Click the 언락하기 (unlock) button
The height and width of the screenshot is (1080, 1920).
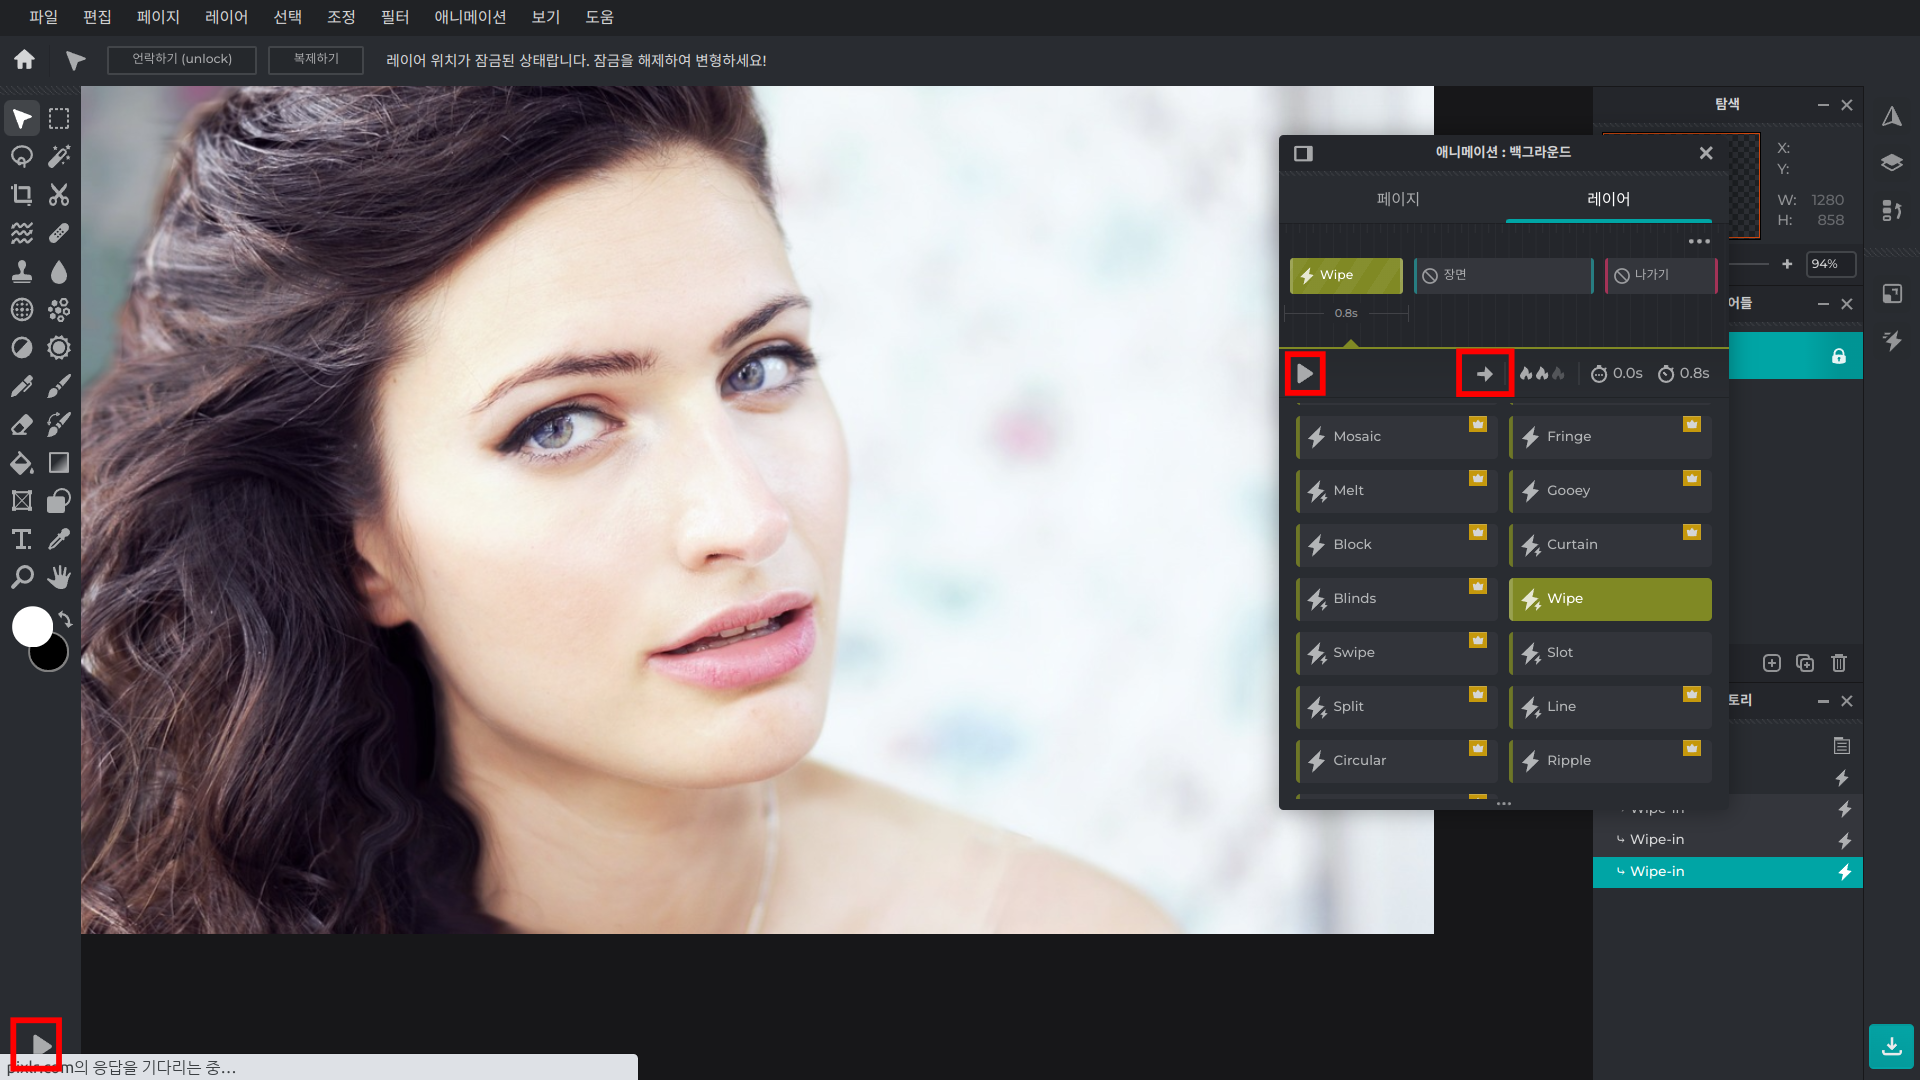pos(182,60)
